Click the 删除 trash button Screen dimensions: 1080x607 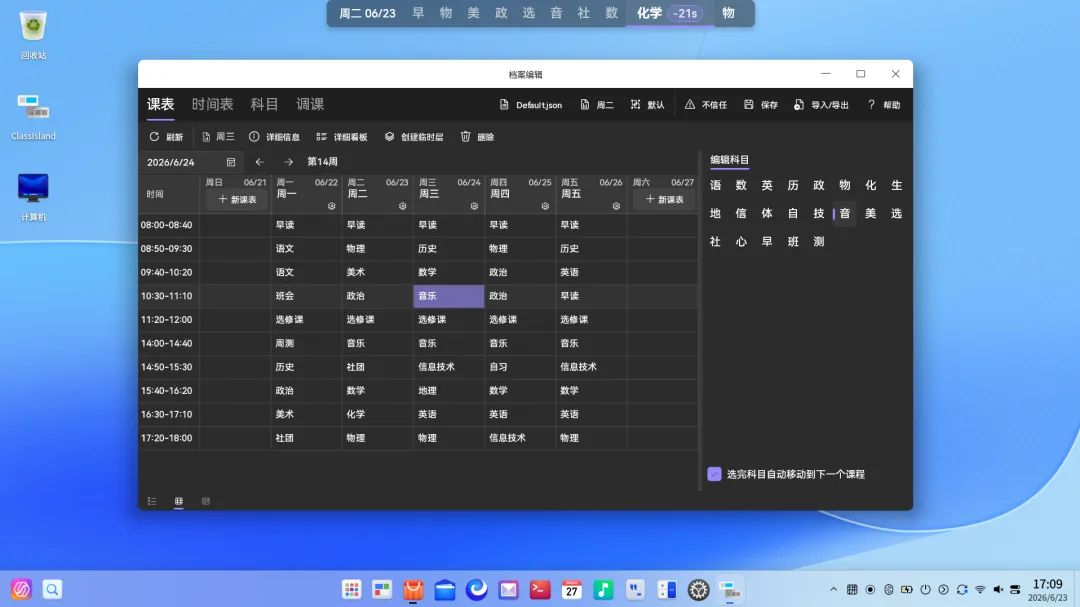click(x=477, y=136)
